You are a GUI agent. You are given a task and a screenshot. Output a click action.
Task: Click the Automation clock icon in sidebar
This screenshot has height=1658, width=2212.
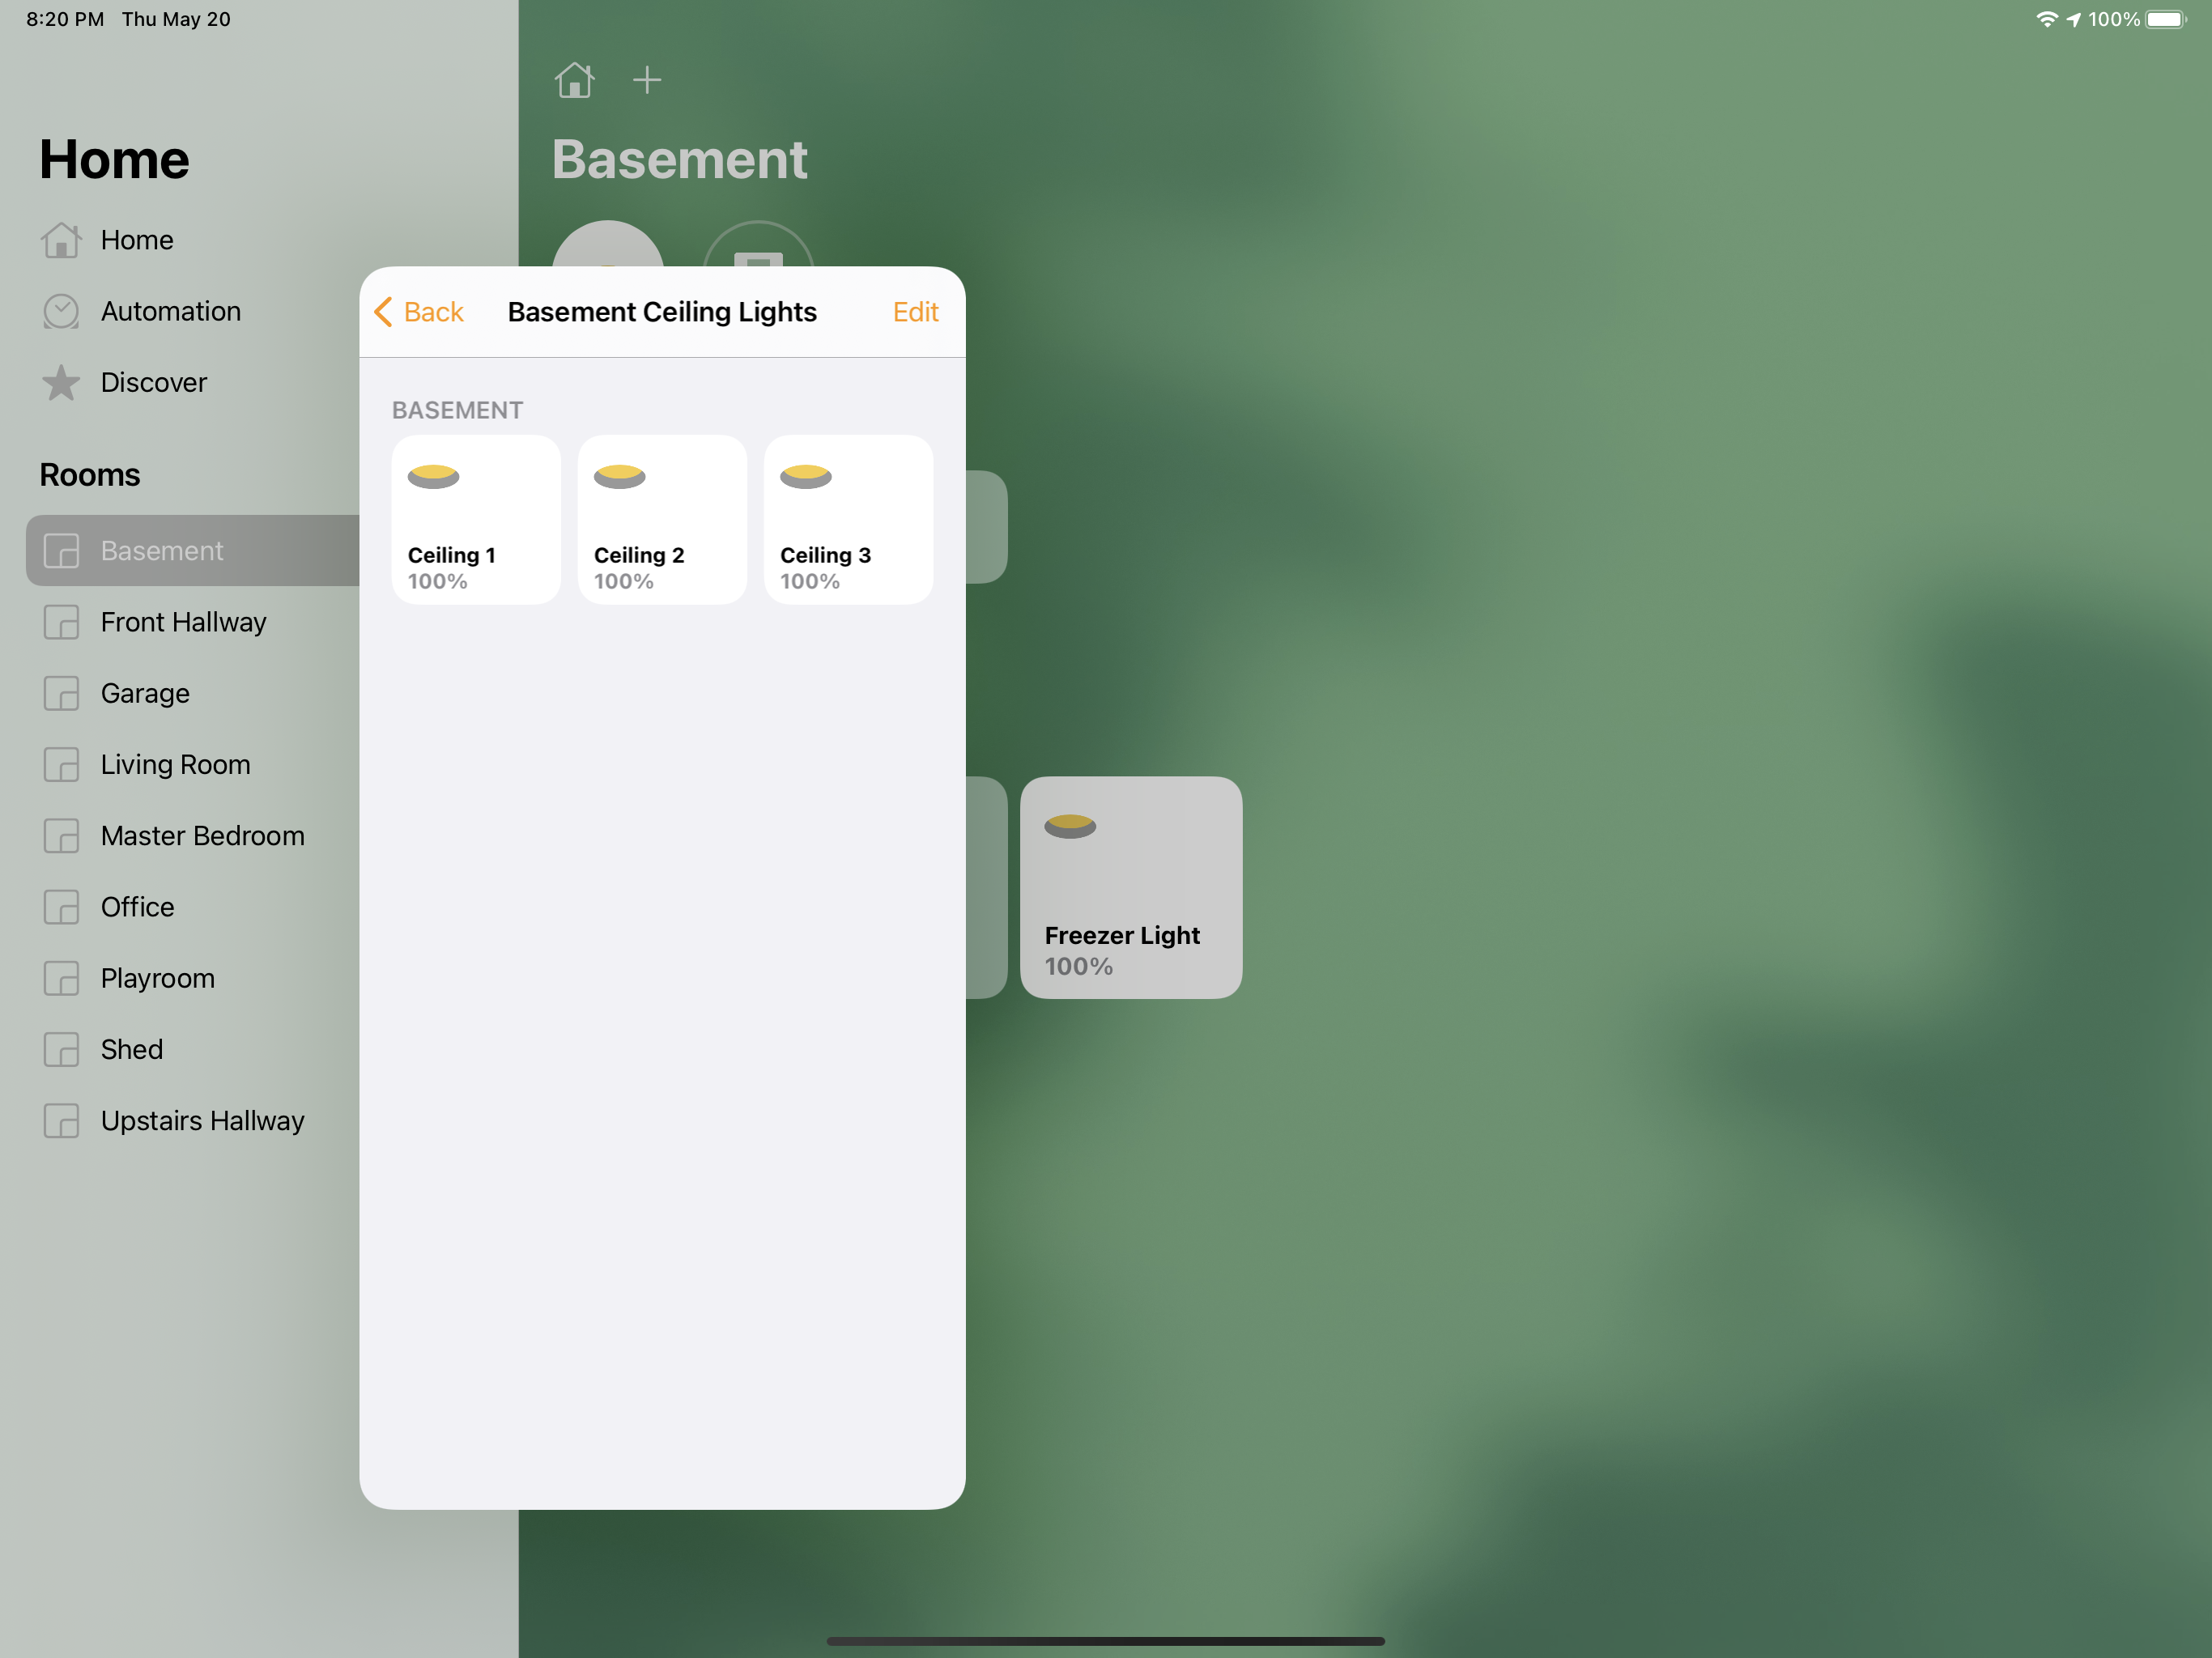[61, 311]
